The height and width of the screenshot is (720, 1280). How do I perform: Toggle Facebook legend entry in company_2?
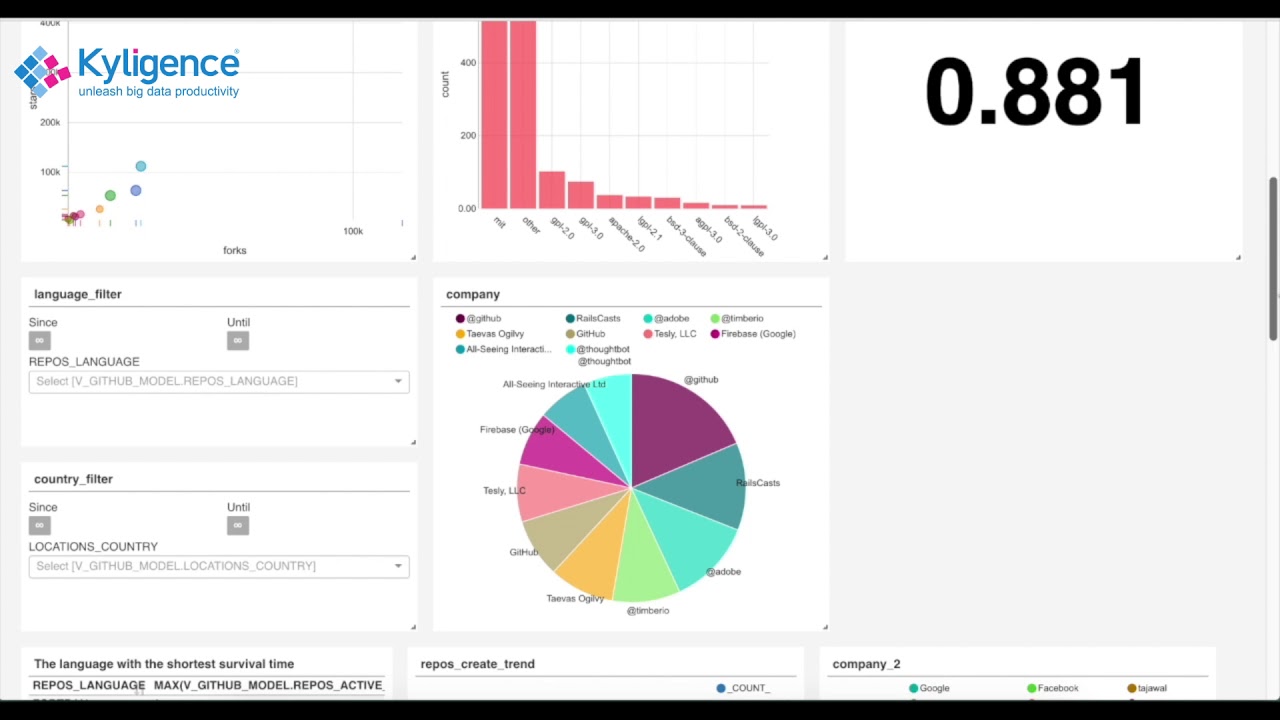[x=1053, y=688]
